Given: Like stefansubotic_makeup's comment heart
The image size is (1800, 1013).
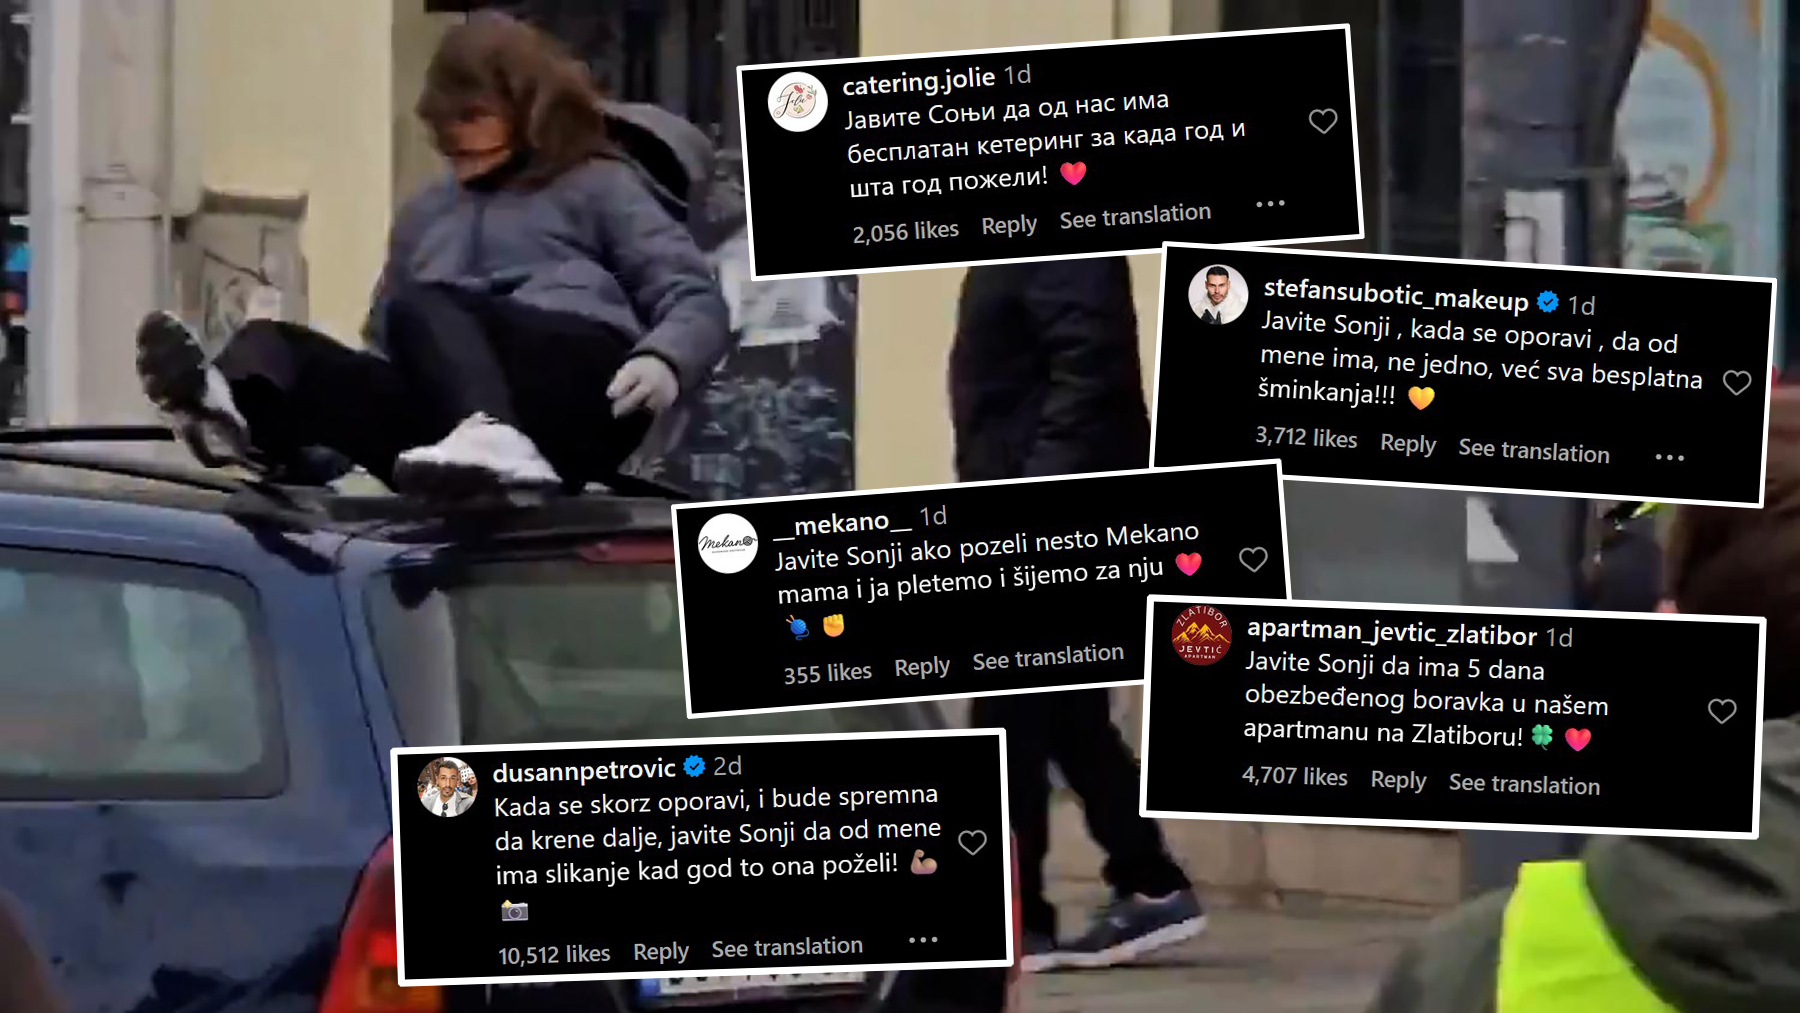Looking at the screenshot, I should point(1737,383).
